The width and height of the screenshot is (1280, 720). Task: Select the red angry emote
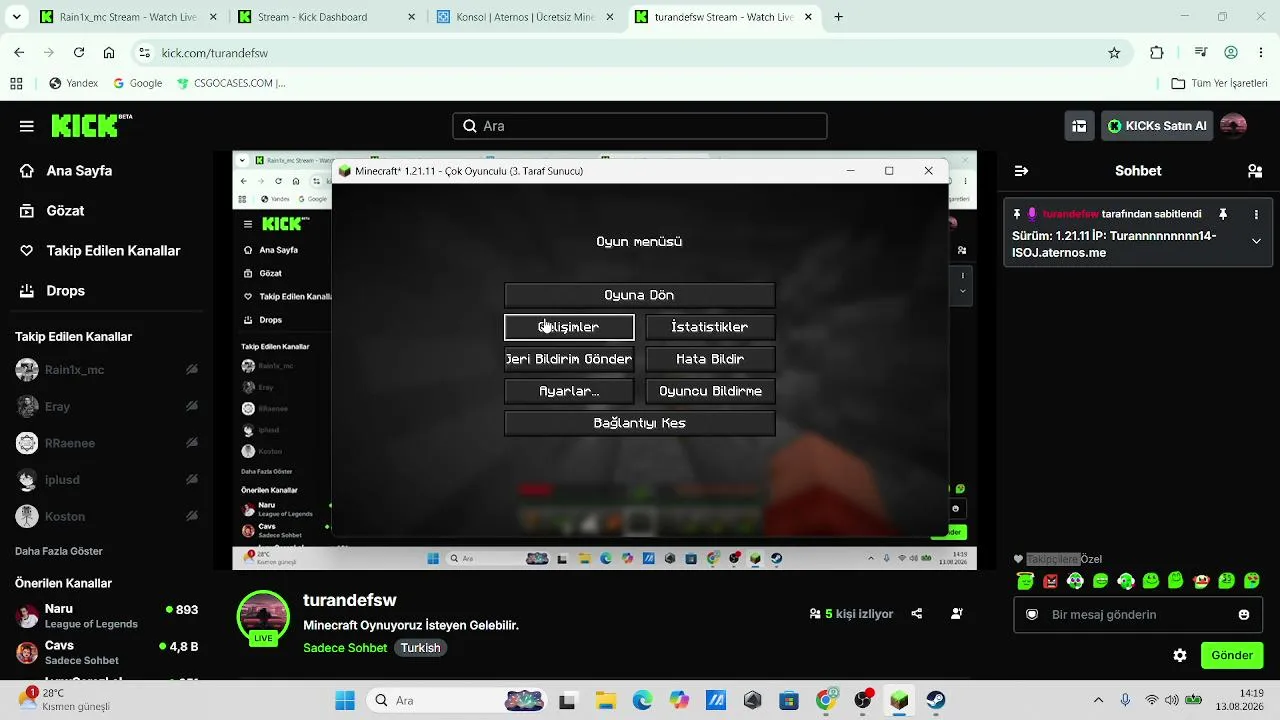pos(1050,581)
